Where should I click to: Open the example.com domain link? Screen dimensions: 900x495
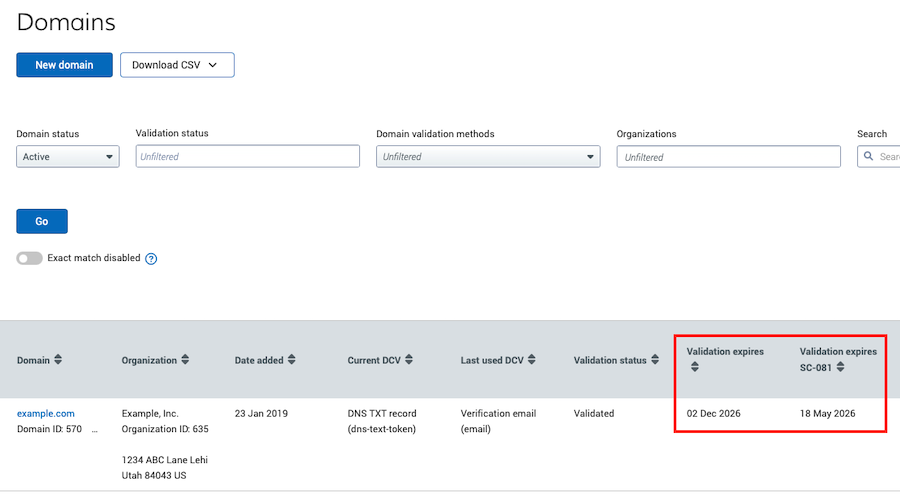point(45,413)
